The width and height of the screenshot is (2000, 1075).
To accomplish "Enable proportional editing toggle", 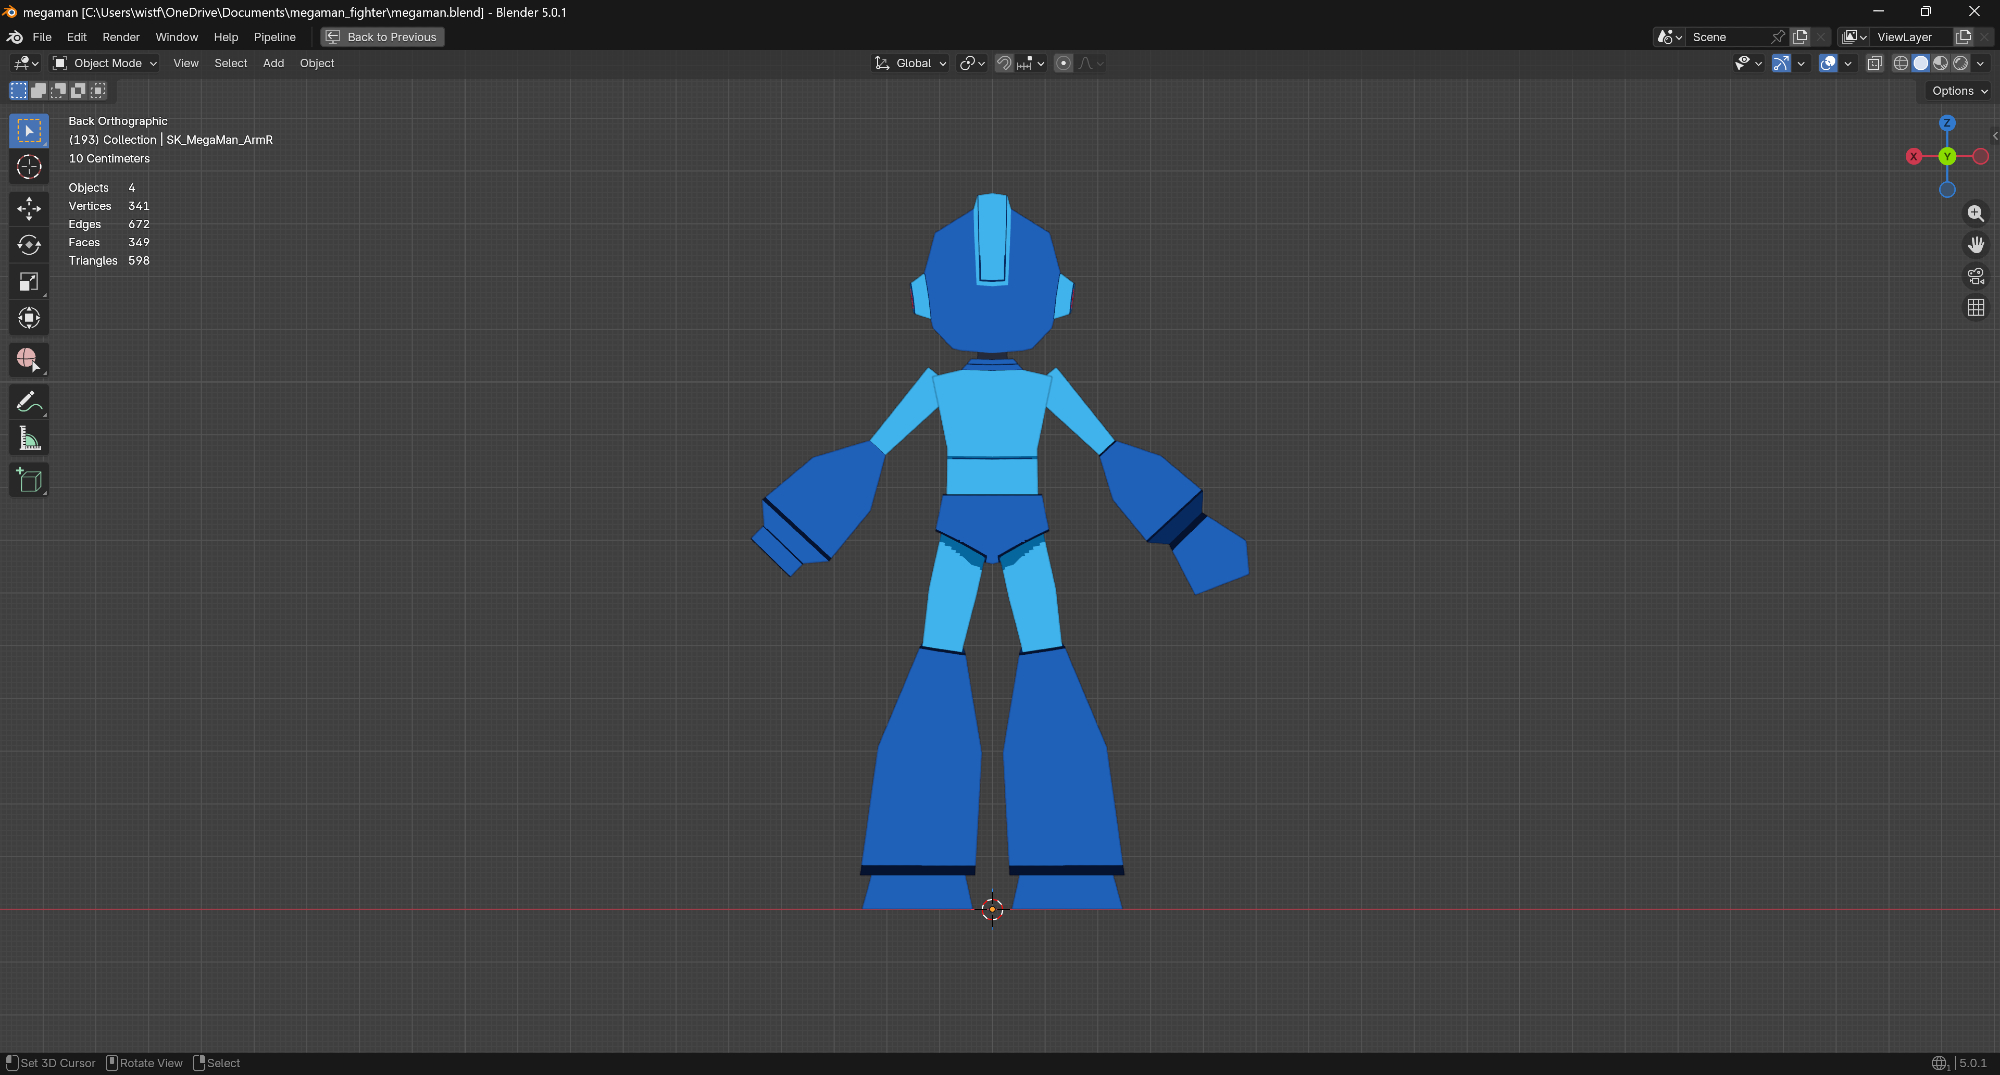I will pos(1064,63).
